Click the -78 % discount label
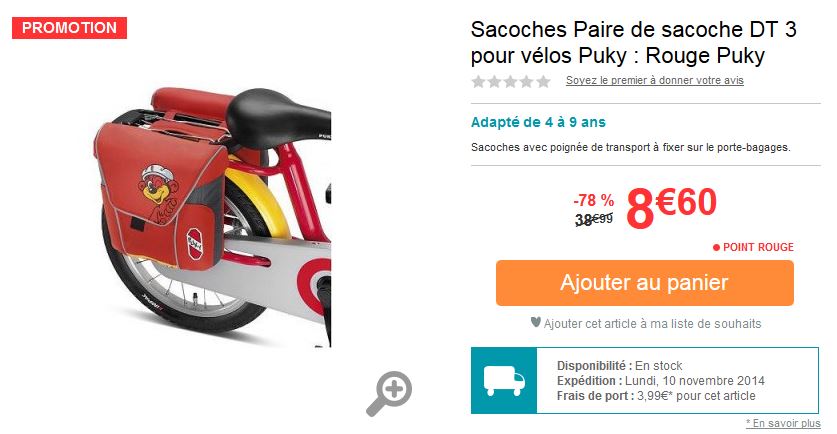The width and height of the screenshot is (837, 434). click(594, 201)
